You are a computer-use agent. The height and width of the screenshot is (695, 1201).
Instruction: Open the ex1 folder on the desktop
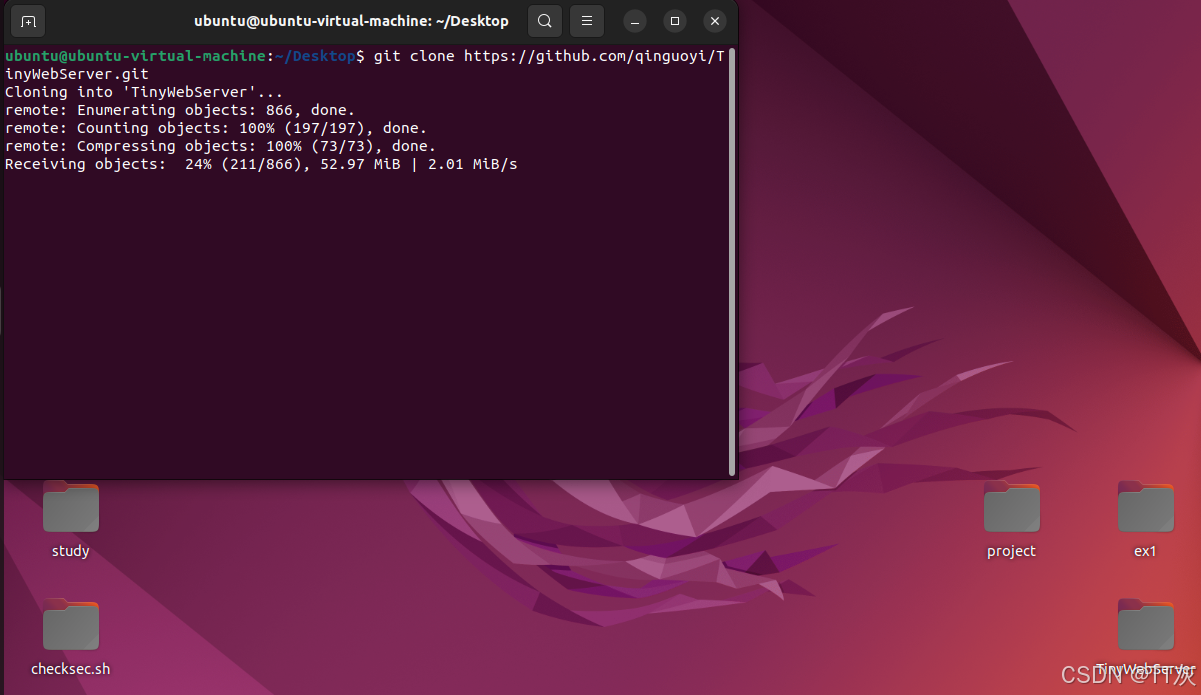click(1145, 507)
